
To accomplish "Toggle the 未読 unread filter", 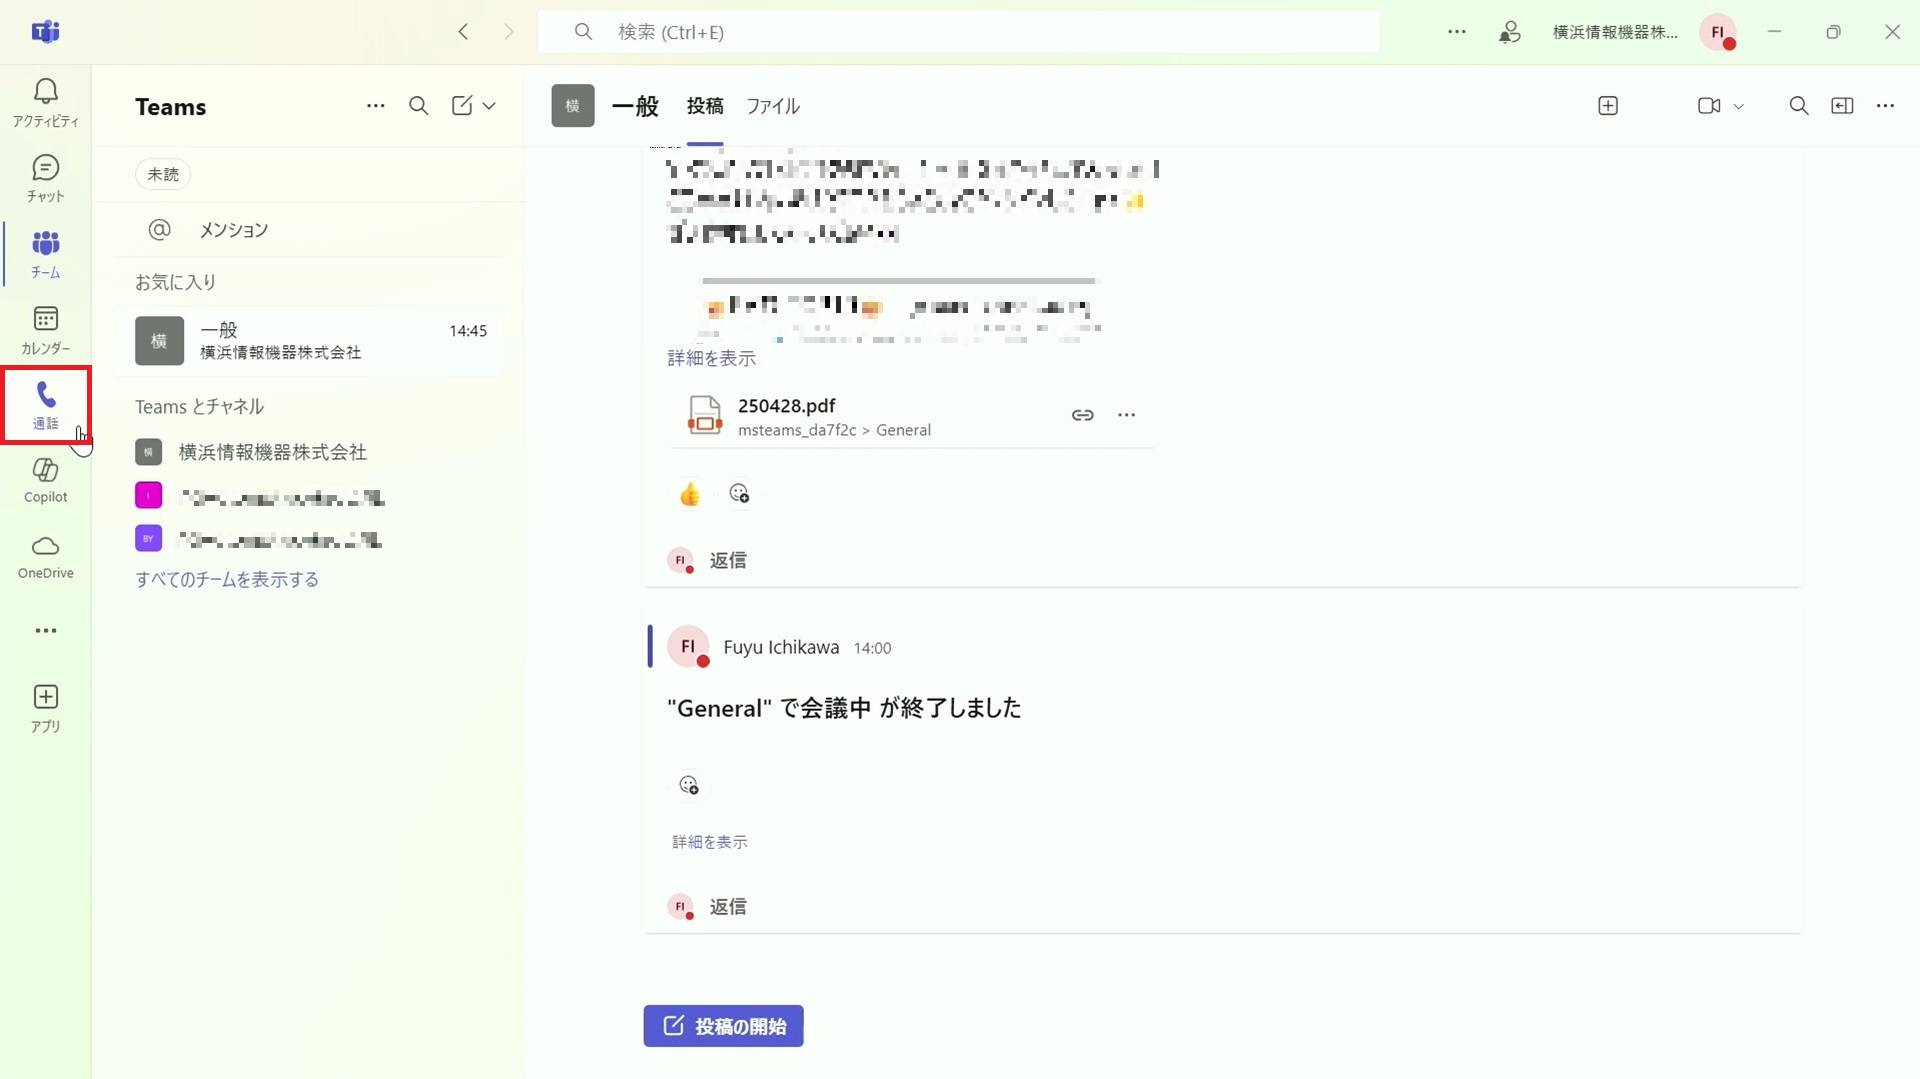I will [162, 174].
